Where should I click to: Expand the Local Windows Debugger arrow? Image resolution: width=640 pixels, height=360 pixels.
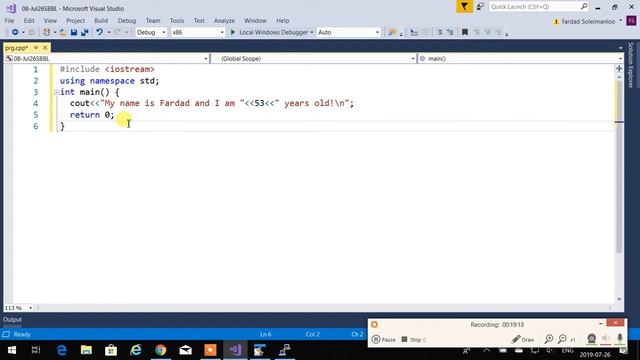point(312,32)
